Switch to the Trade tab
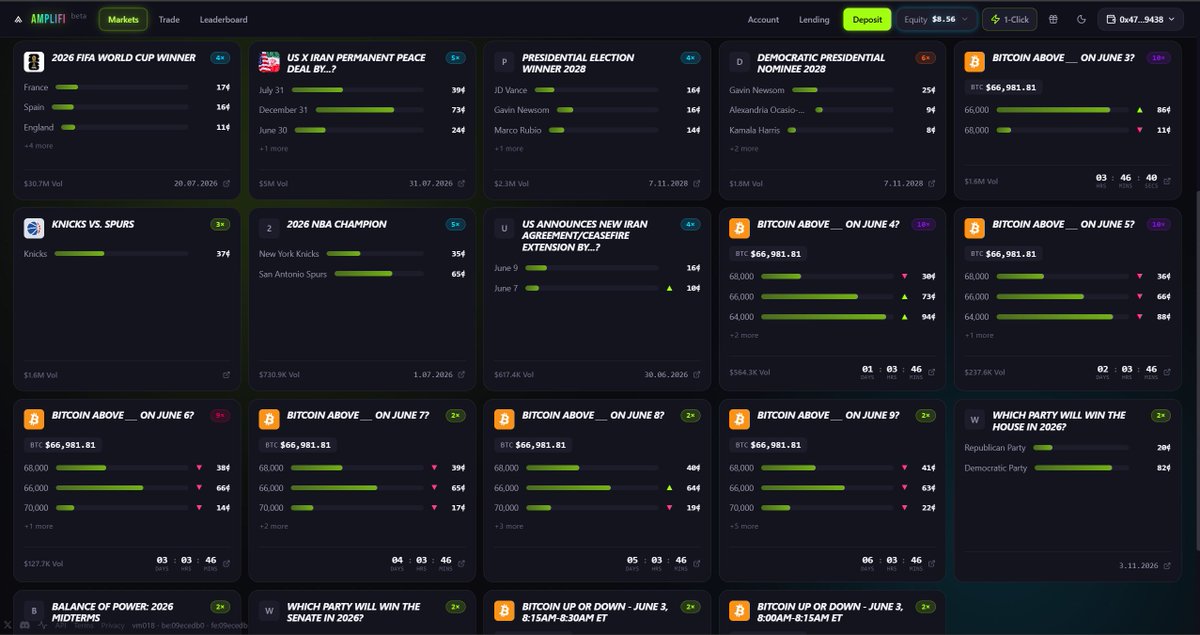The image size is (1200, 635). [169, 19]
